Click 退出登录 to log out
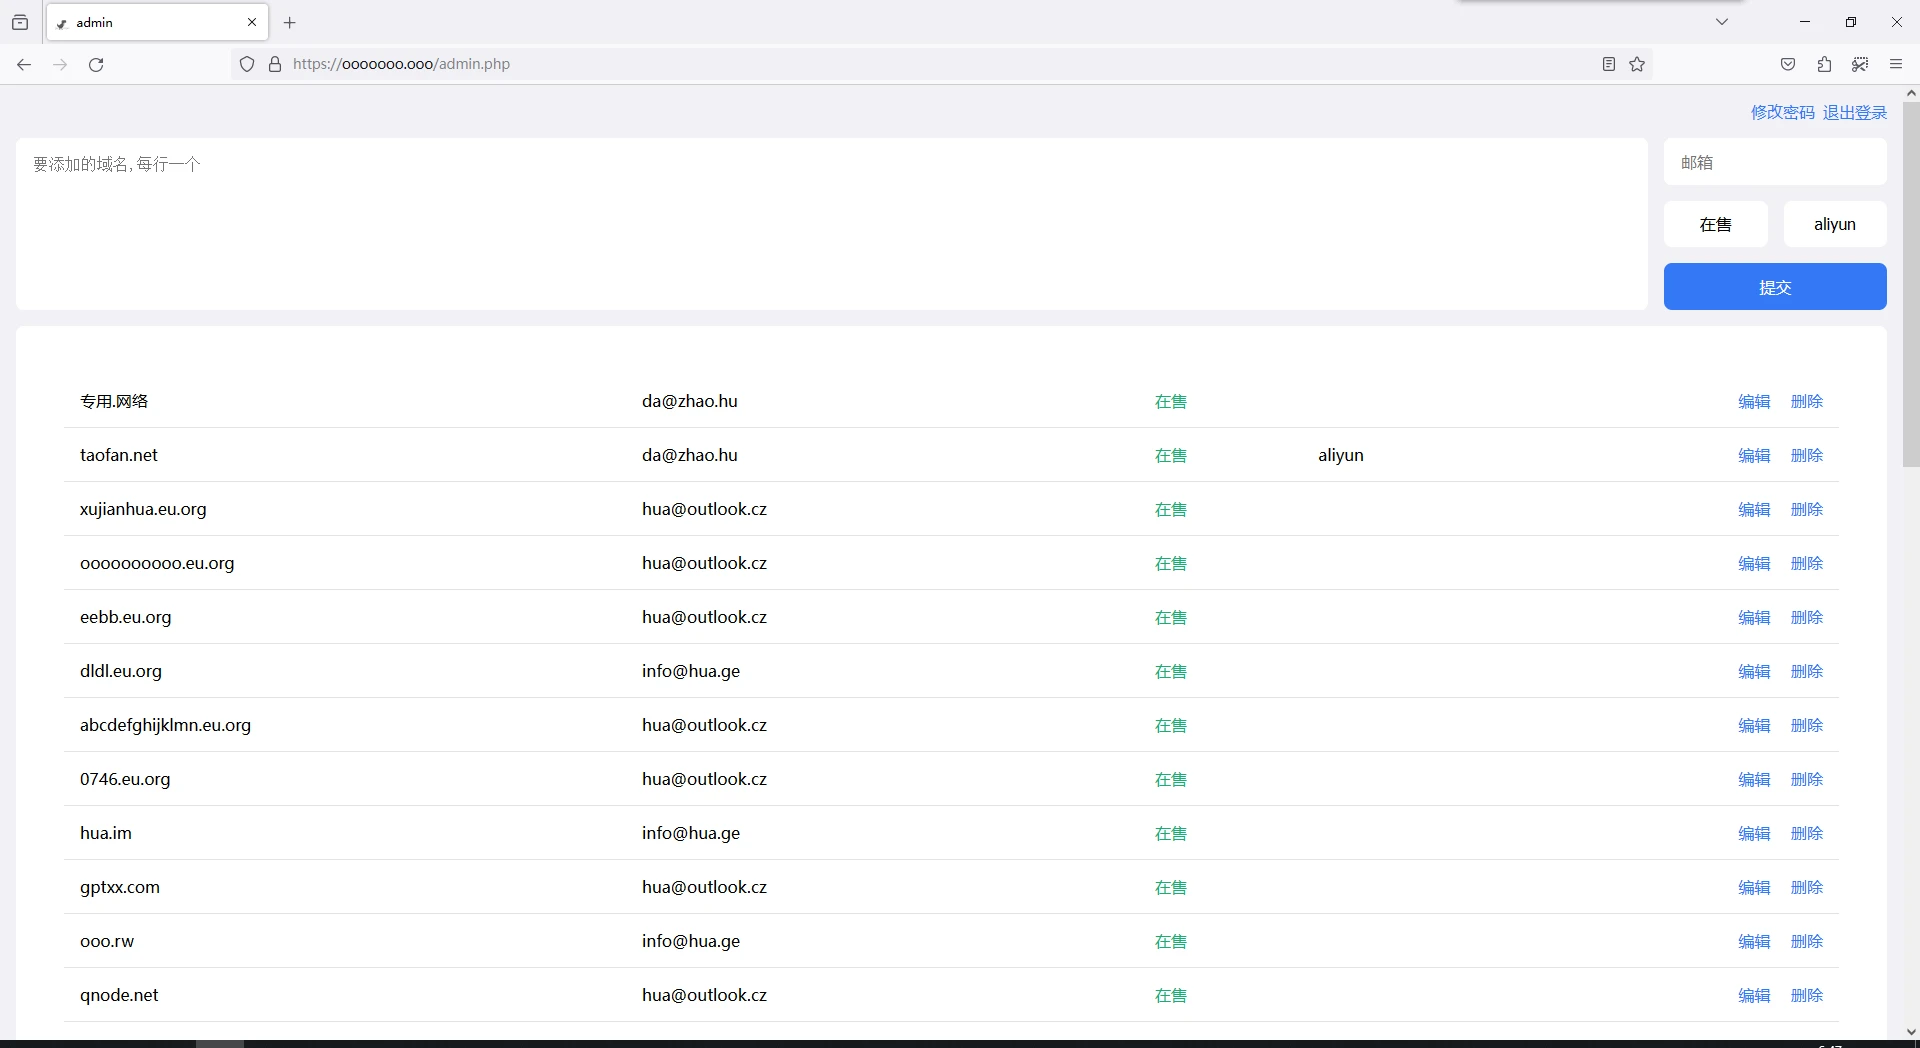The height and width of the screenshot is (1048, 1920). 1854,113
